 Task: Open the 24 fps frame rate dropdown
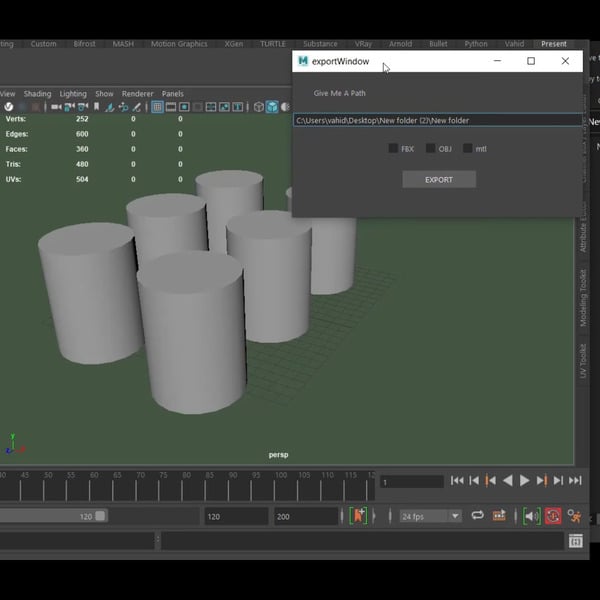430,516
